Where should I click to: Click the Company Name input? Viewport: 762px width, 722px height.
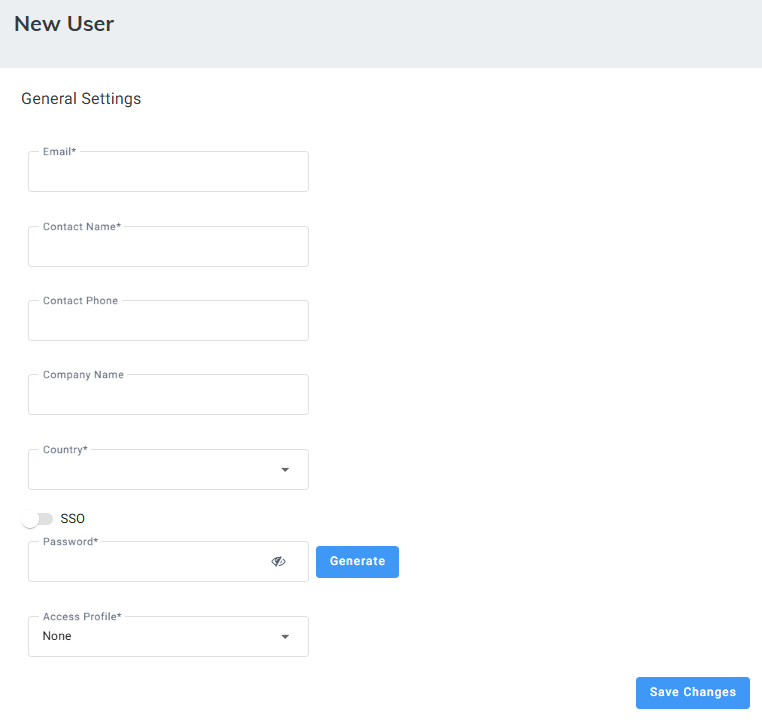pos(168,396)
